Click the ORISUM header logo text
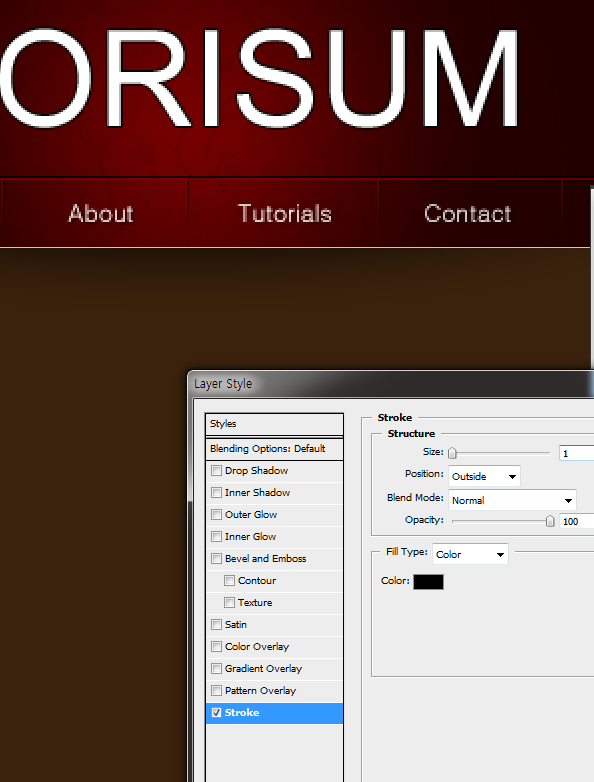This screenshot has height=782, width=594. 259,78
